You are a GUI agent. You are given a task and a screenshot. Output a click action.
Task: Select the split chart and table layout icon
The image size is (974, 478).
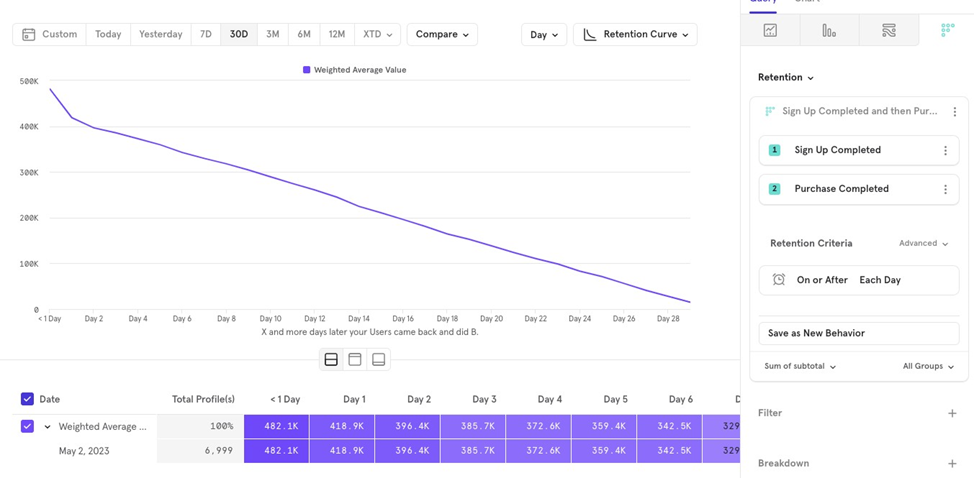[x=331, y=359]
